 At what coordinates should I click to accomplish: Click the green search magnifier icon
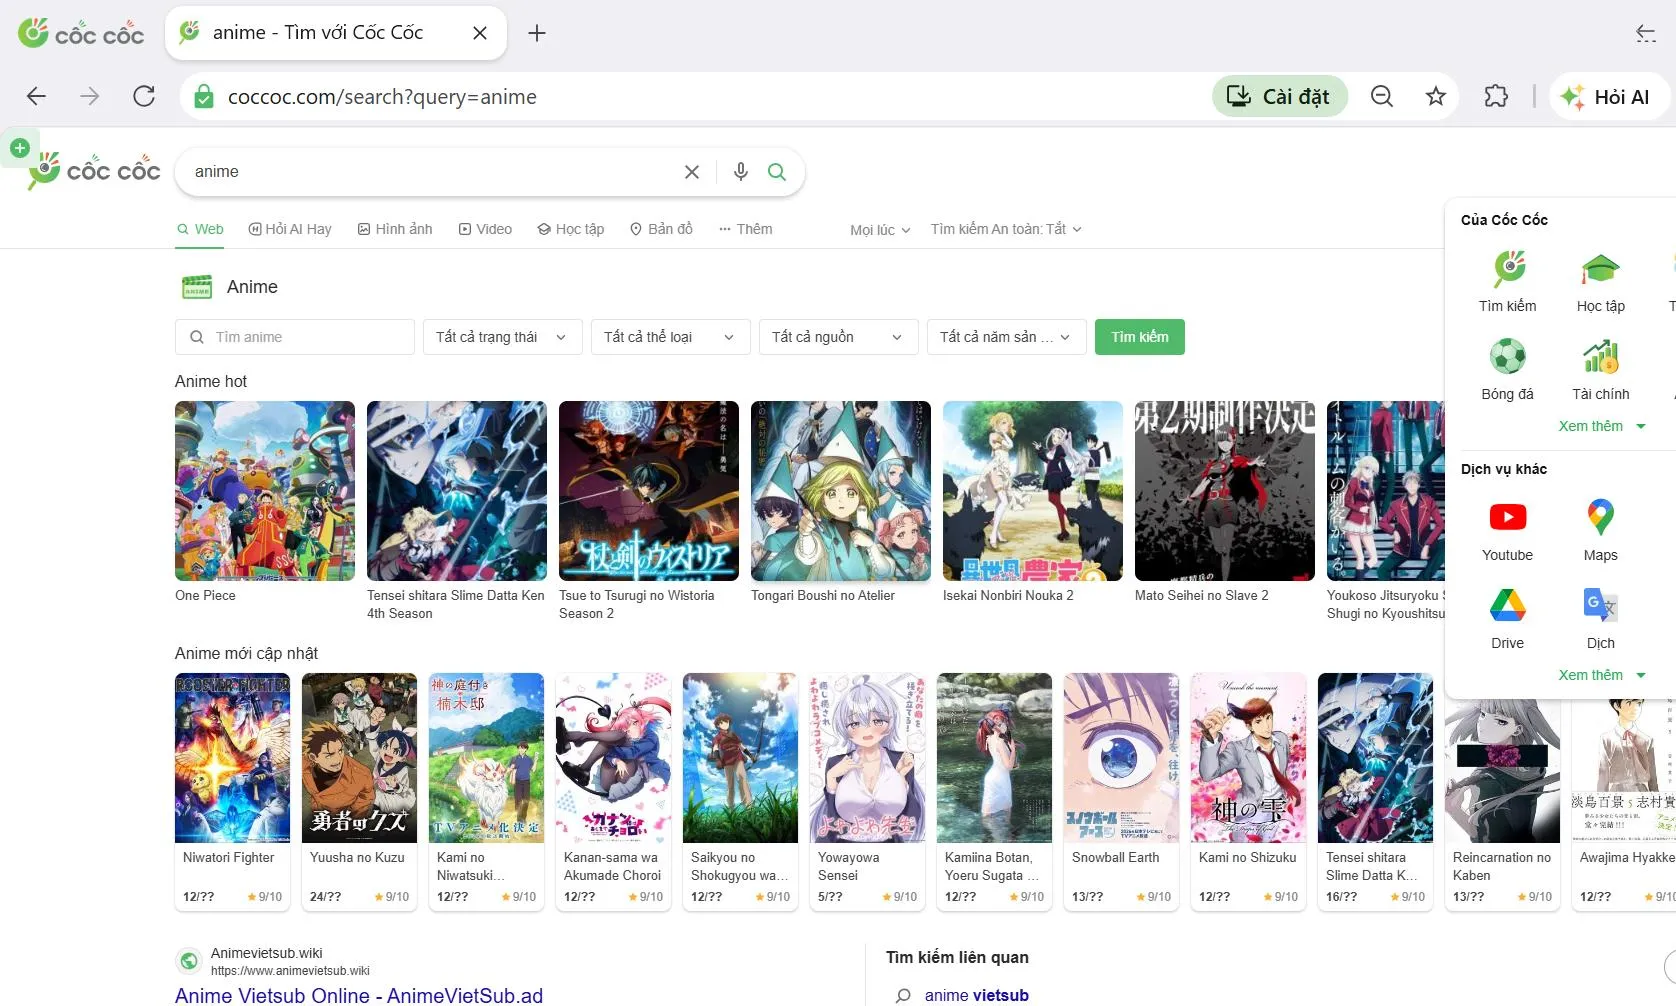[x=777, y=172]
